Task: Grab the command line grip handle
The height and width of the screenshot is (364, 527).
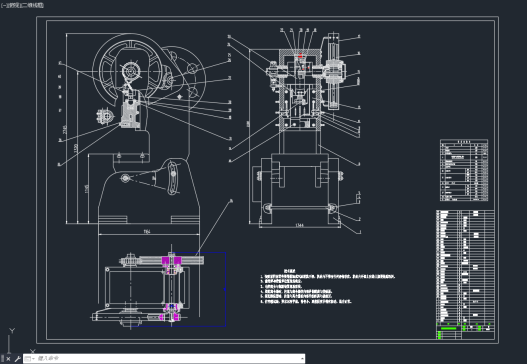Action: point(2,359)
